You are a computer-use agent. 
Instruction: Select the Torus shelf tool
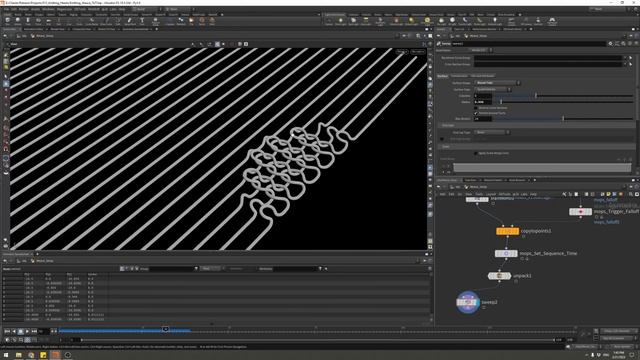[38, 21]
